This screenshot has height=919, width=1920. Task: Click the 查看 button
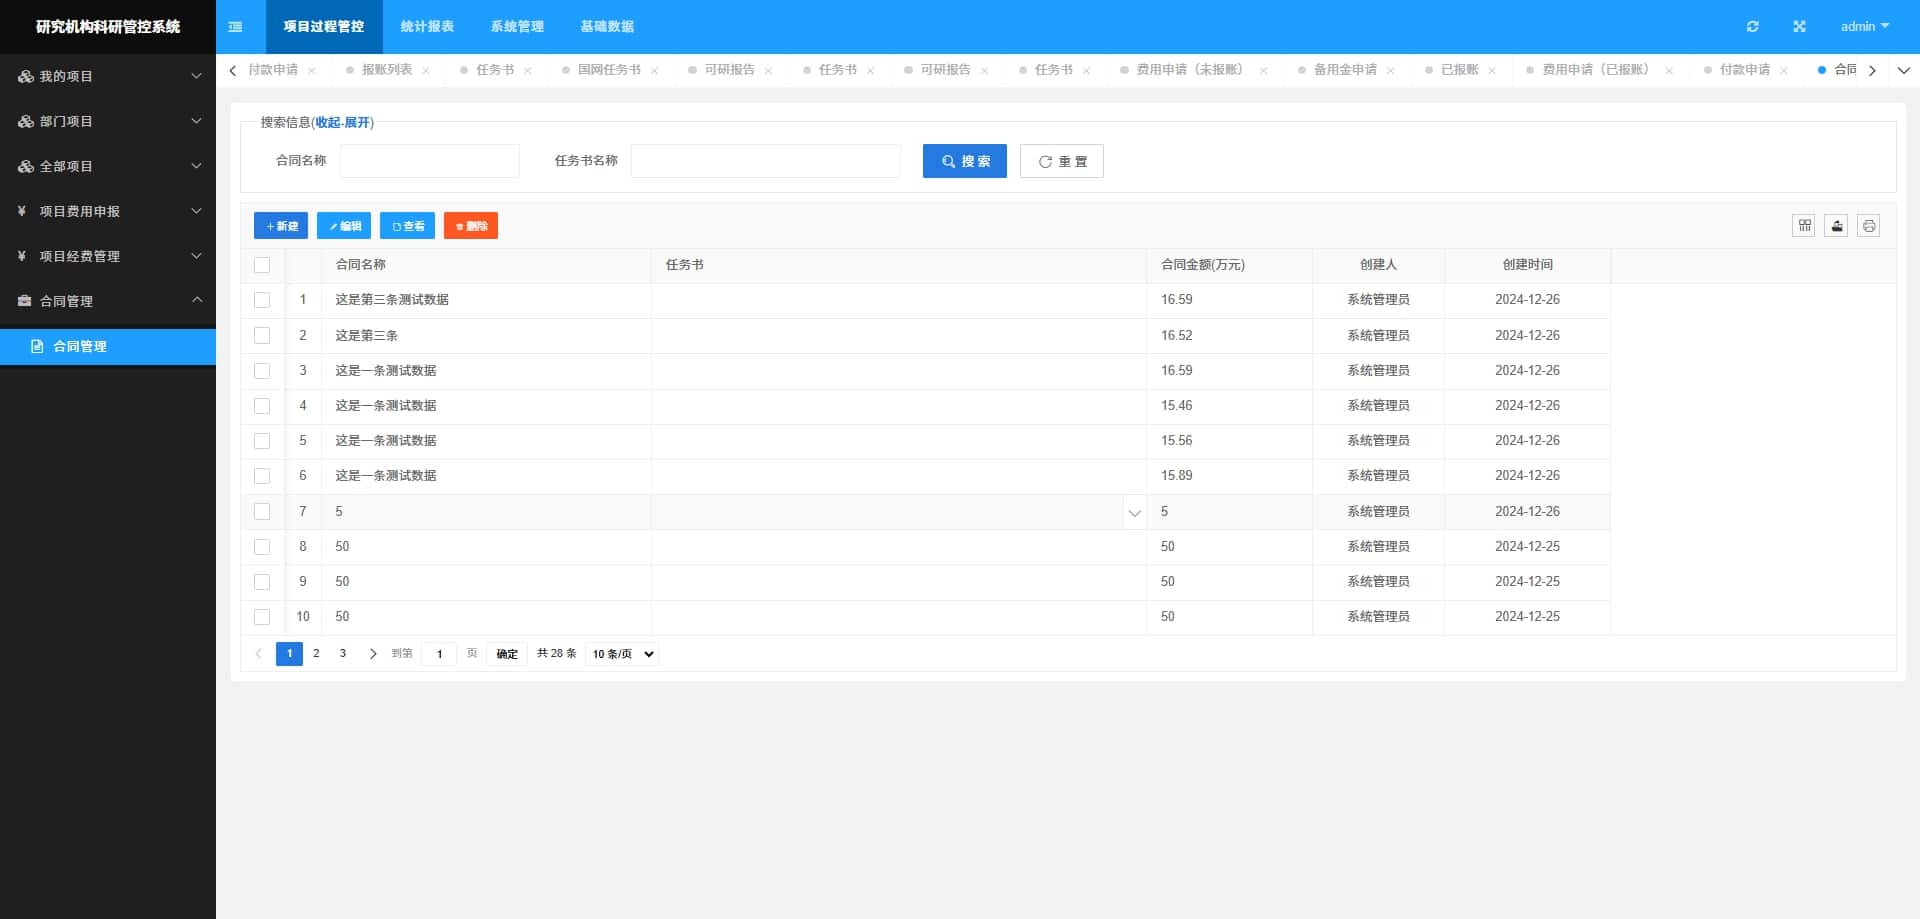[x=407, y=226]
